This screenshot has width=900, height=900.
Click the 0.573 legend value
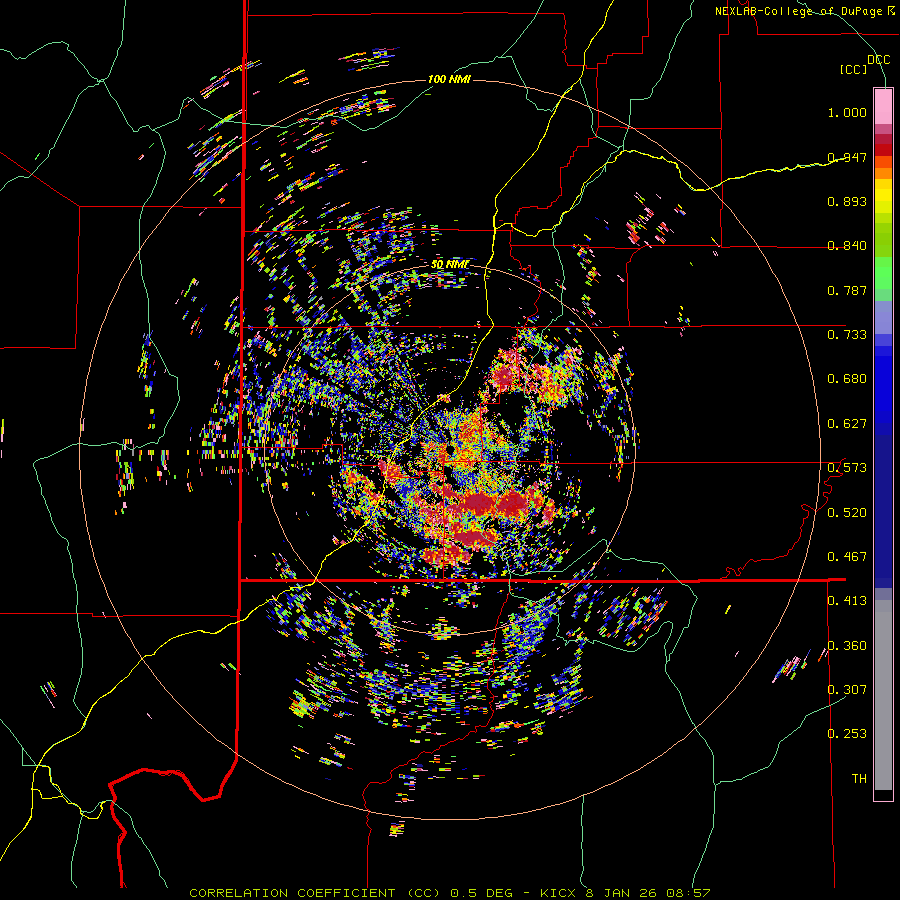click(x=847, y=468)
